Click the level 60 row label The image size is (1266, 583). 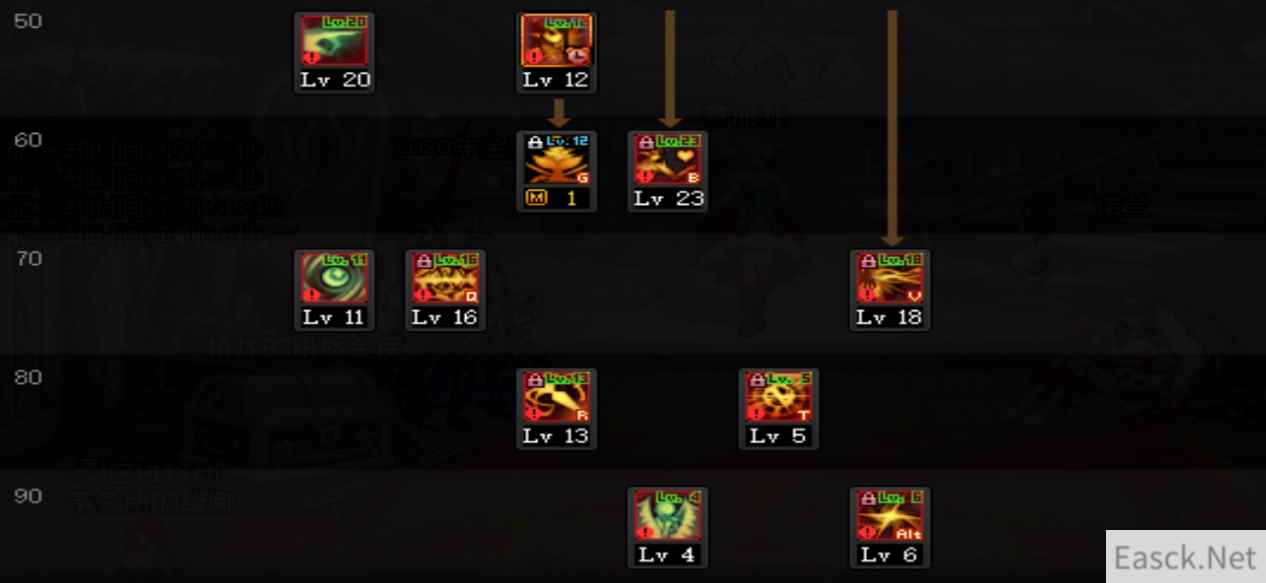[x=28, y=140]
